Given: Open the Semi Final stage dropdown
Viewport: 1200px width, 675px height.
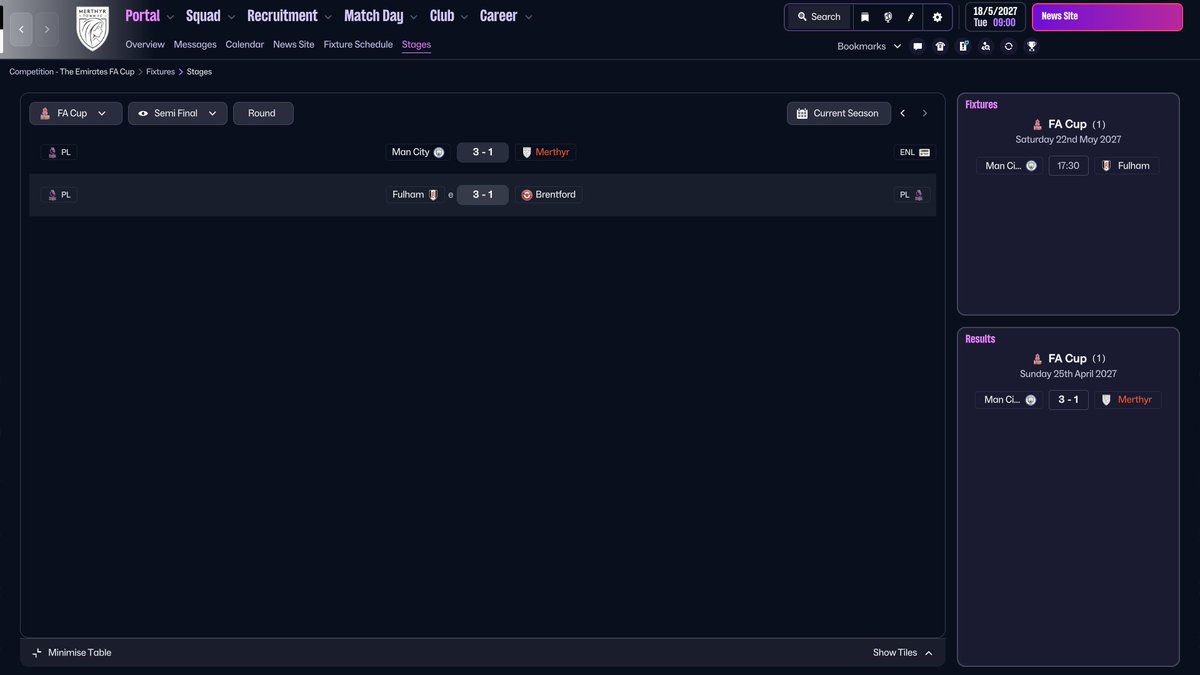Looking at the screenshot, I should (x=178, y=113).
